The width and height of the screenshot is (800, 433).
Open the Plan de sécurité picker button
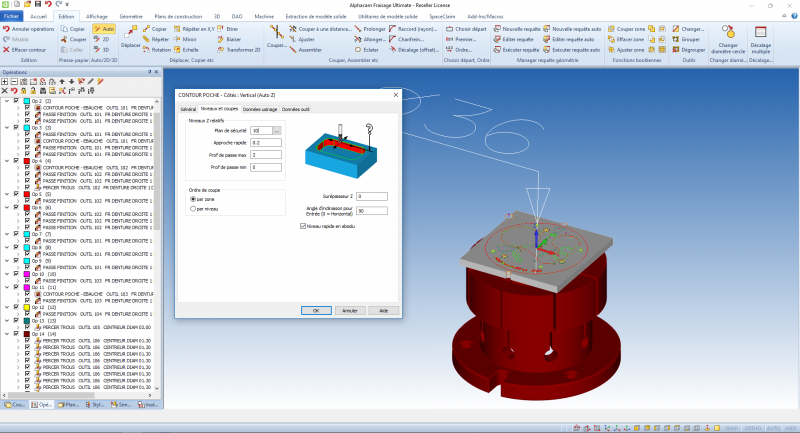pyautogui.click(x=277, y=131)
